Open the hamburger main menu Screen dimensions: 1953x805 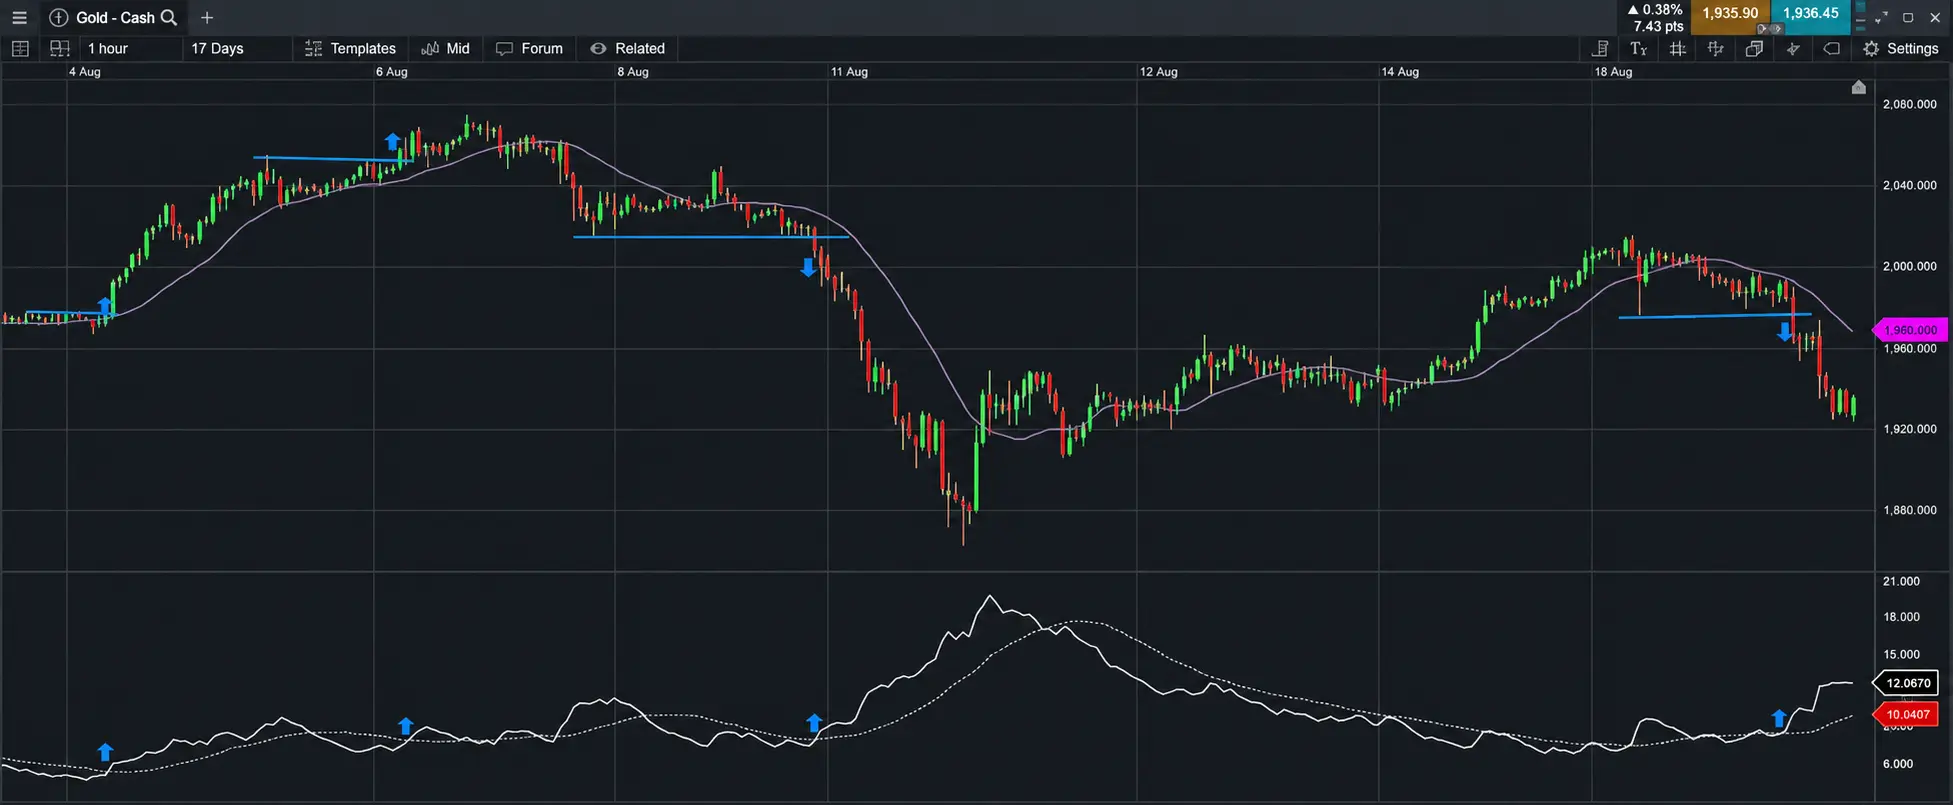tap(19, 18)
